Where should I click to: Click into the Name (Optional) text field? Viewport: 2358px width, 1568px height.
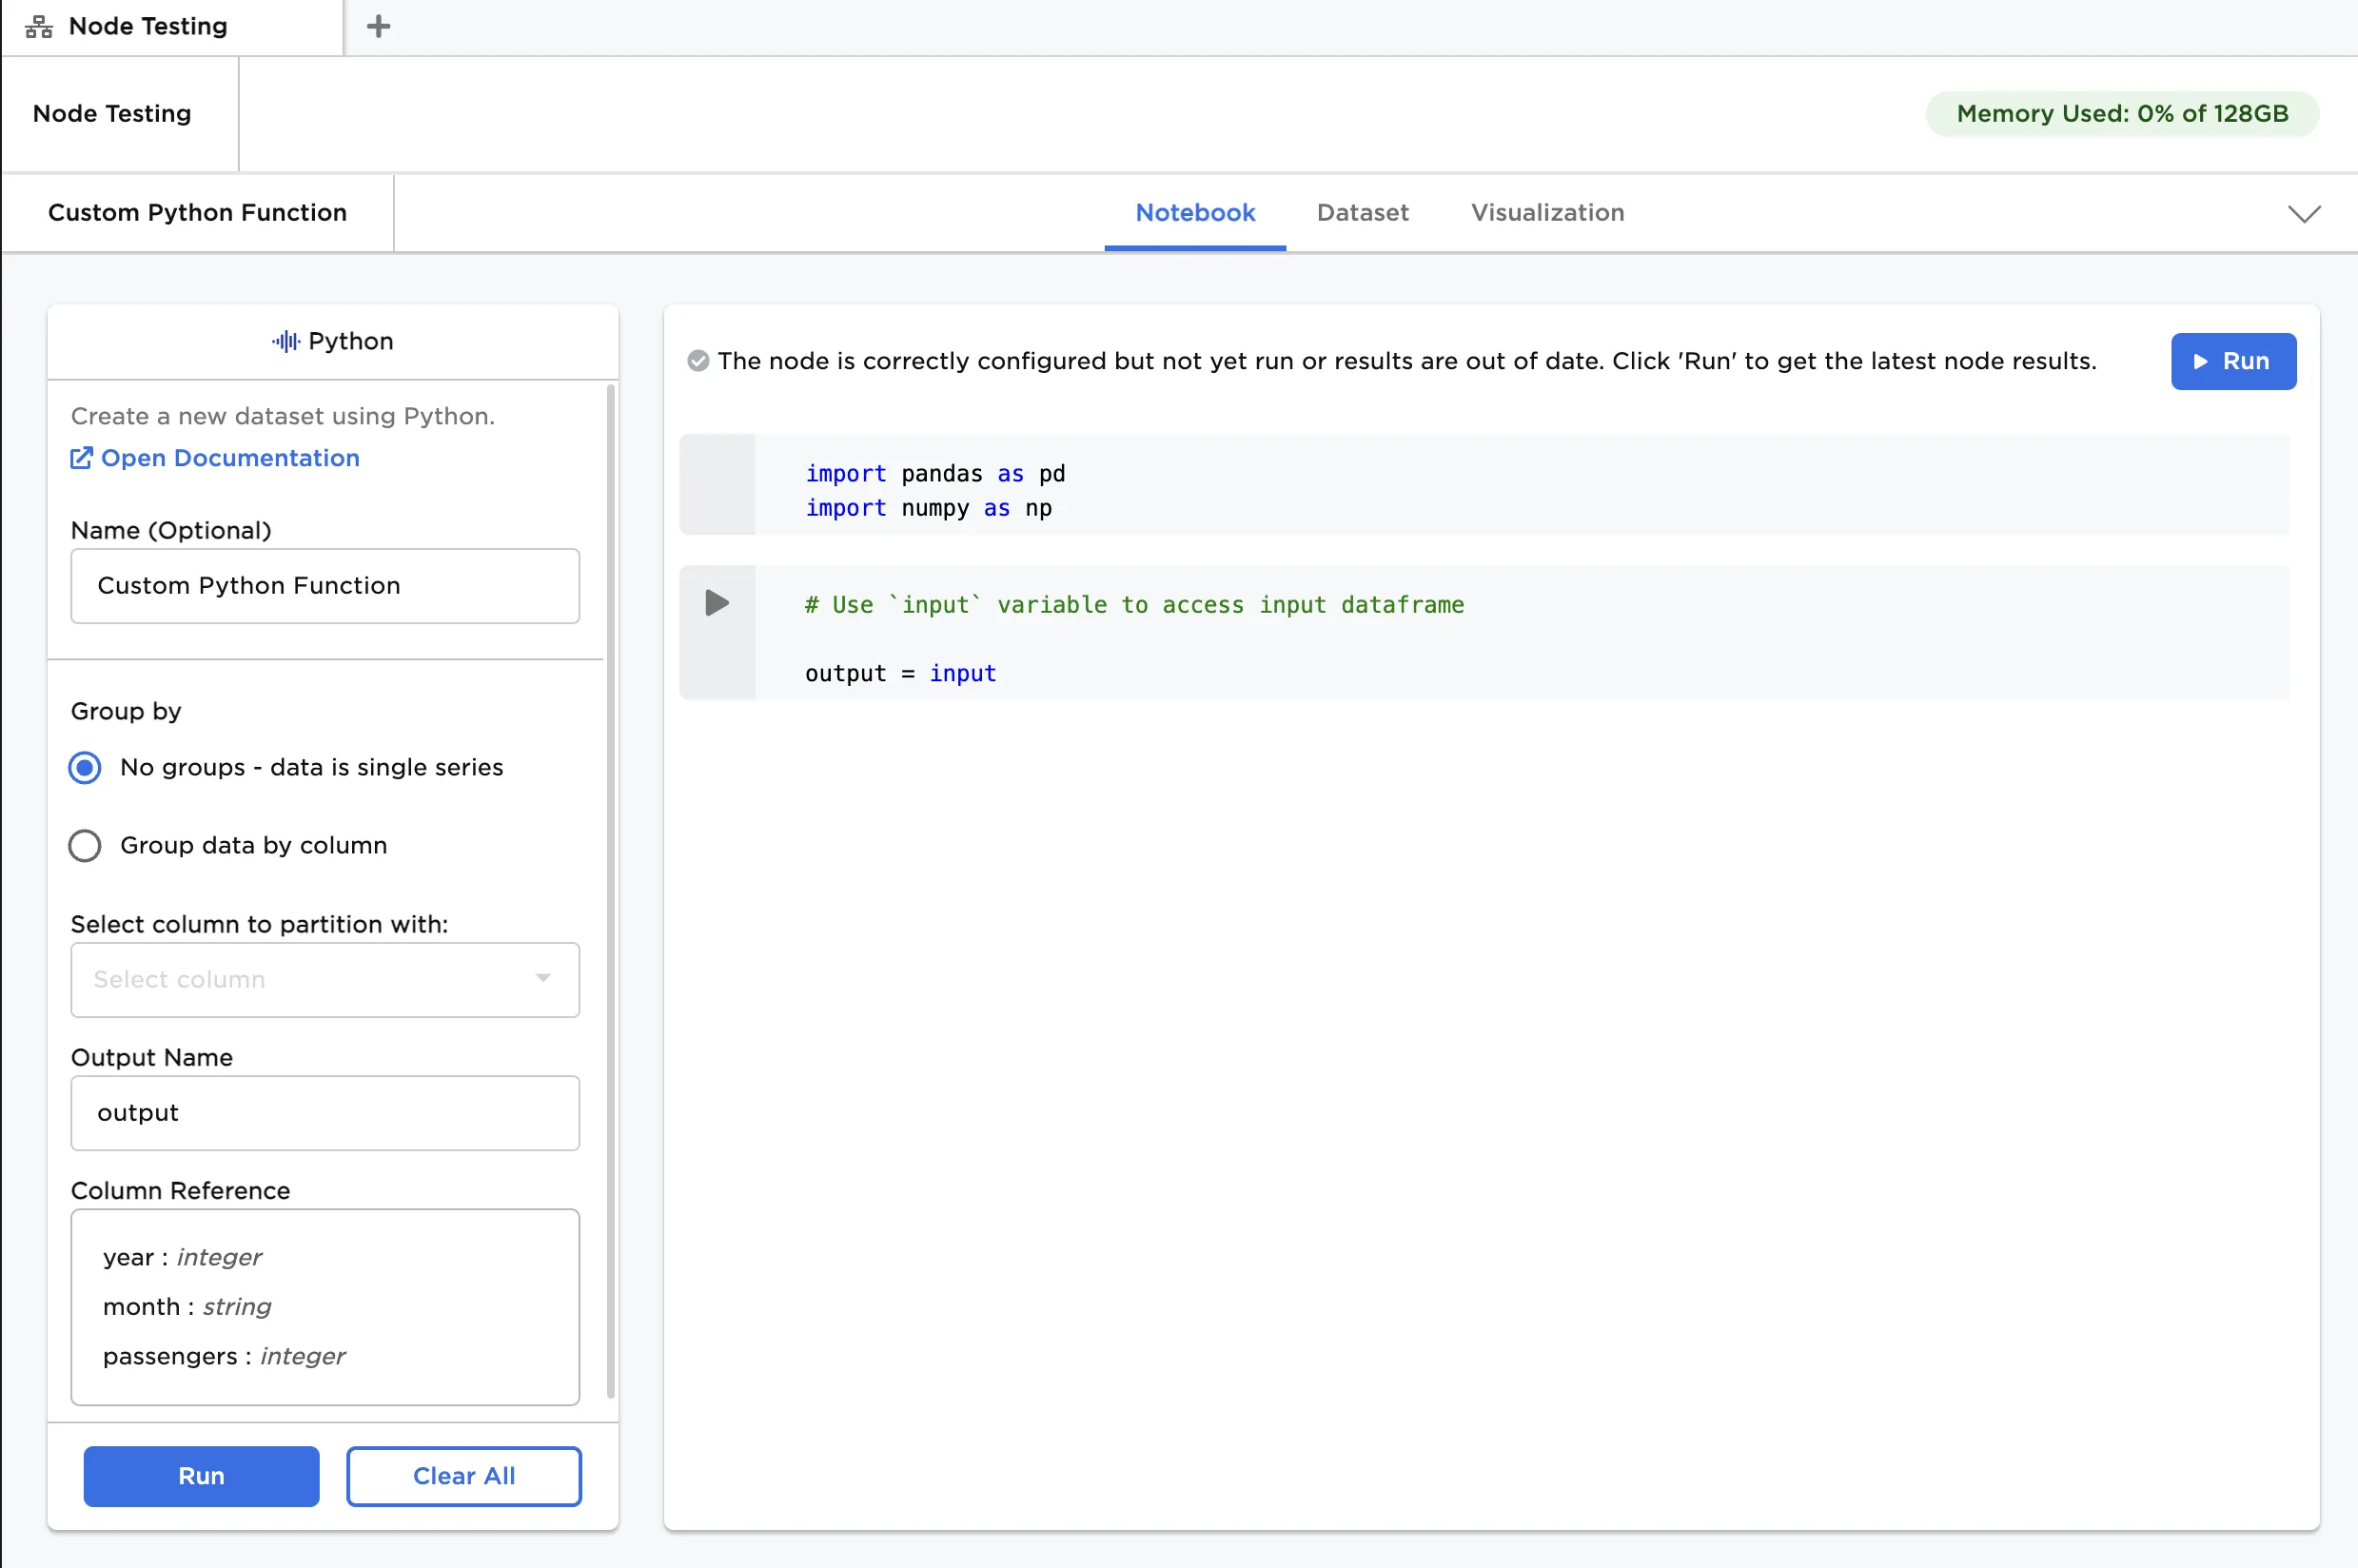[x=324, y=586]
